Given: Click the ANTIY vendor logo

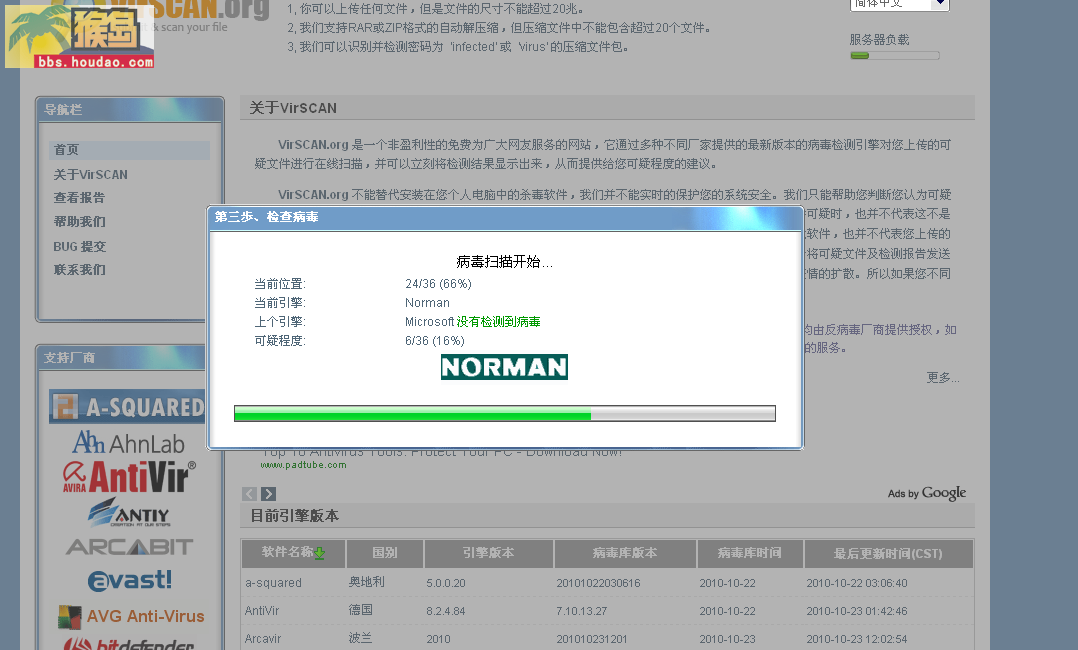Looking at the screenshot, I should [129, 513].
